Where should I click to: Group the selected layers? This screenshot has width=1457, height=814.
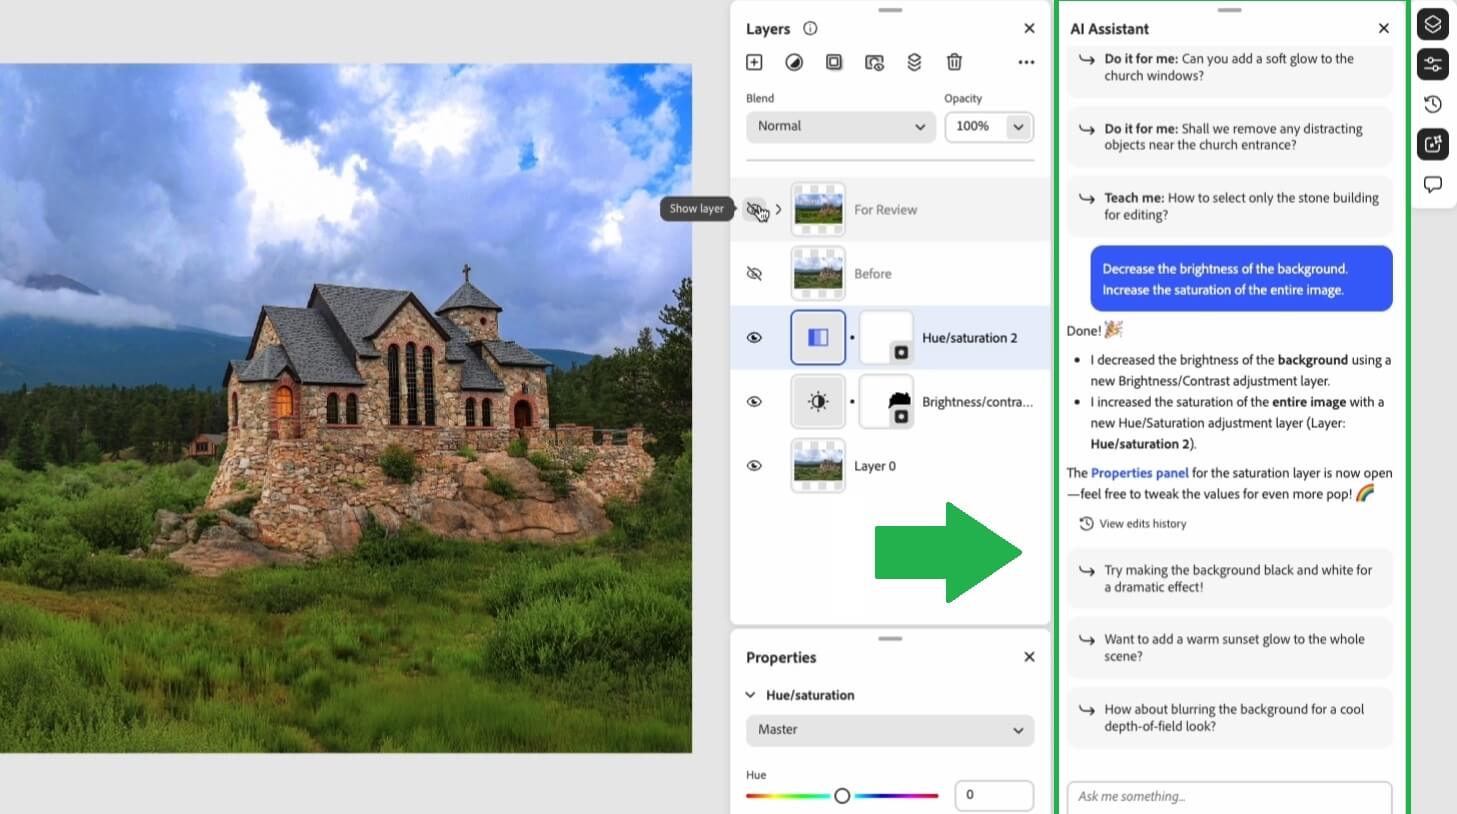click(x=914, y=62)
